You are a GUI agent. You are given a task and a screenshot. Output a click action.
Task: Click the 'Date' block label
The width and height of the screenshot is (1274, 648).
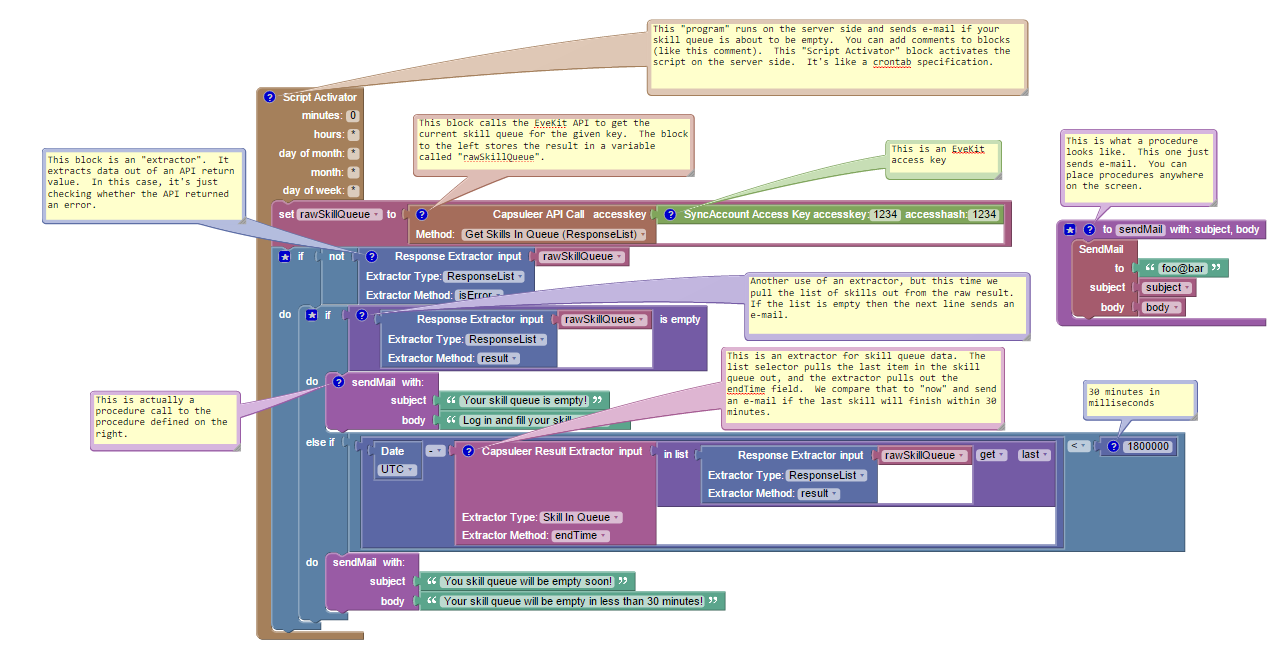(392, 451)
